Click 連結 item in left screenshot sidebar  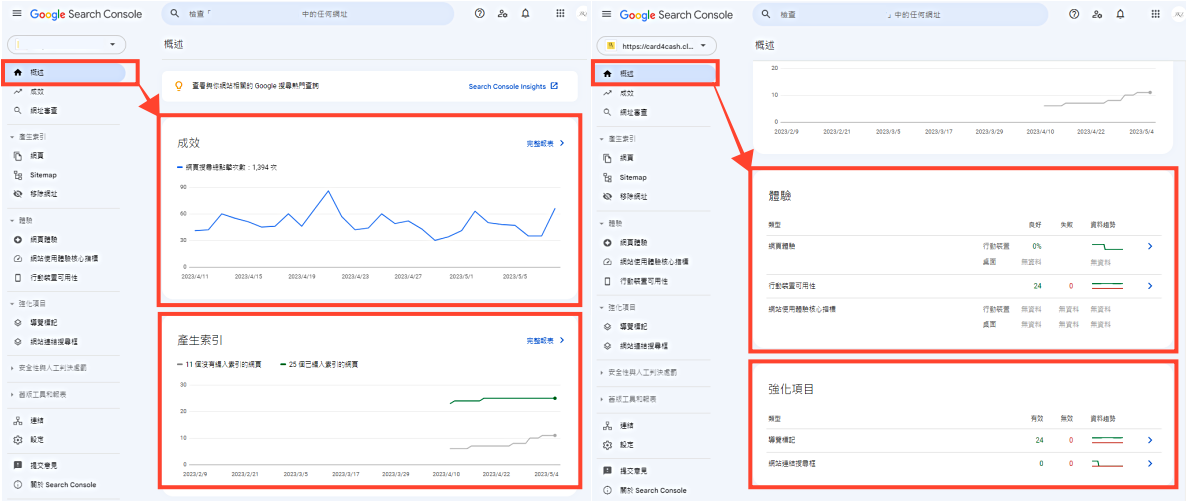[x=37, y=421]
